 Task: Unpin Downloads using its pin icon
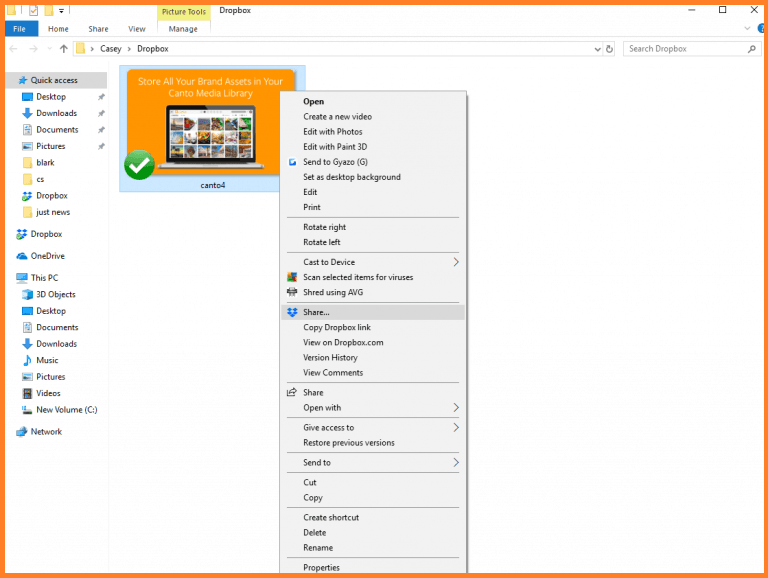(x=101, y=114)
